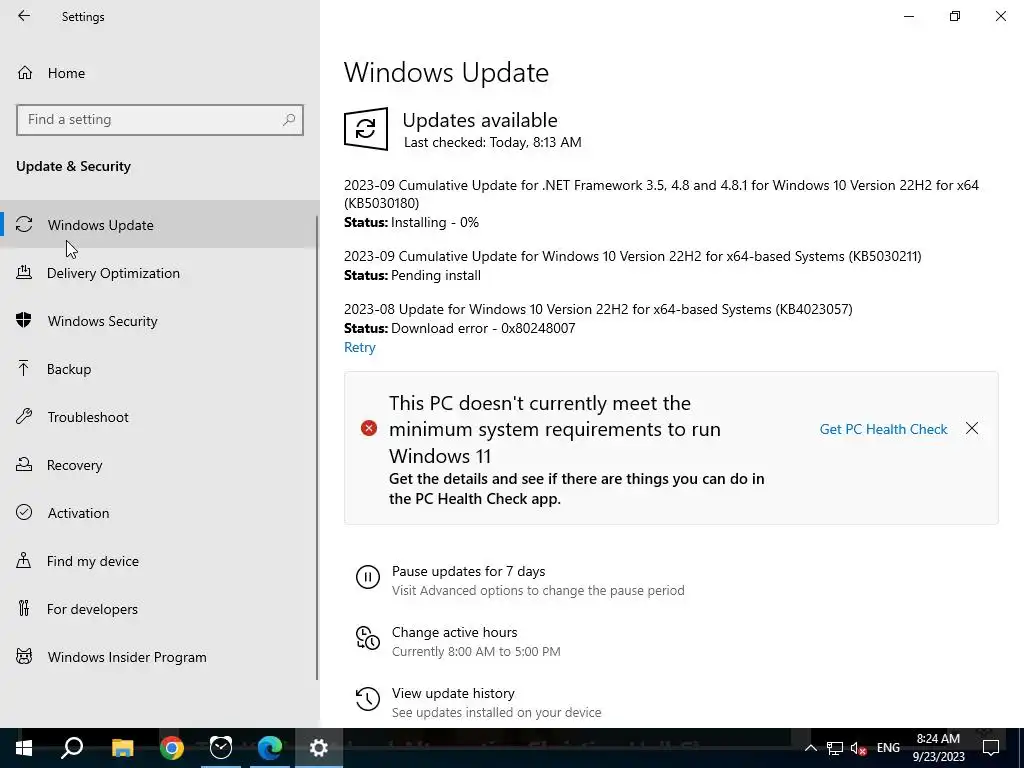Open the taskbar clock showing 8:24 AM
Screen dimensions: 1024x768
click(938, 748)
